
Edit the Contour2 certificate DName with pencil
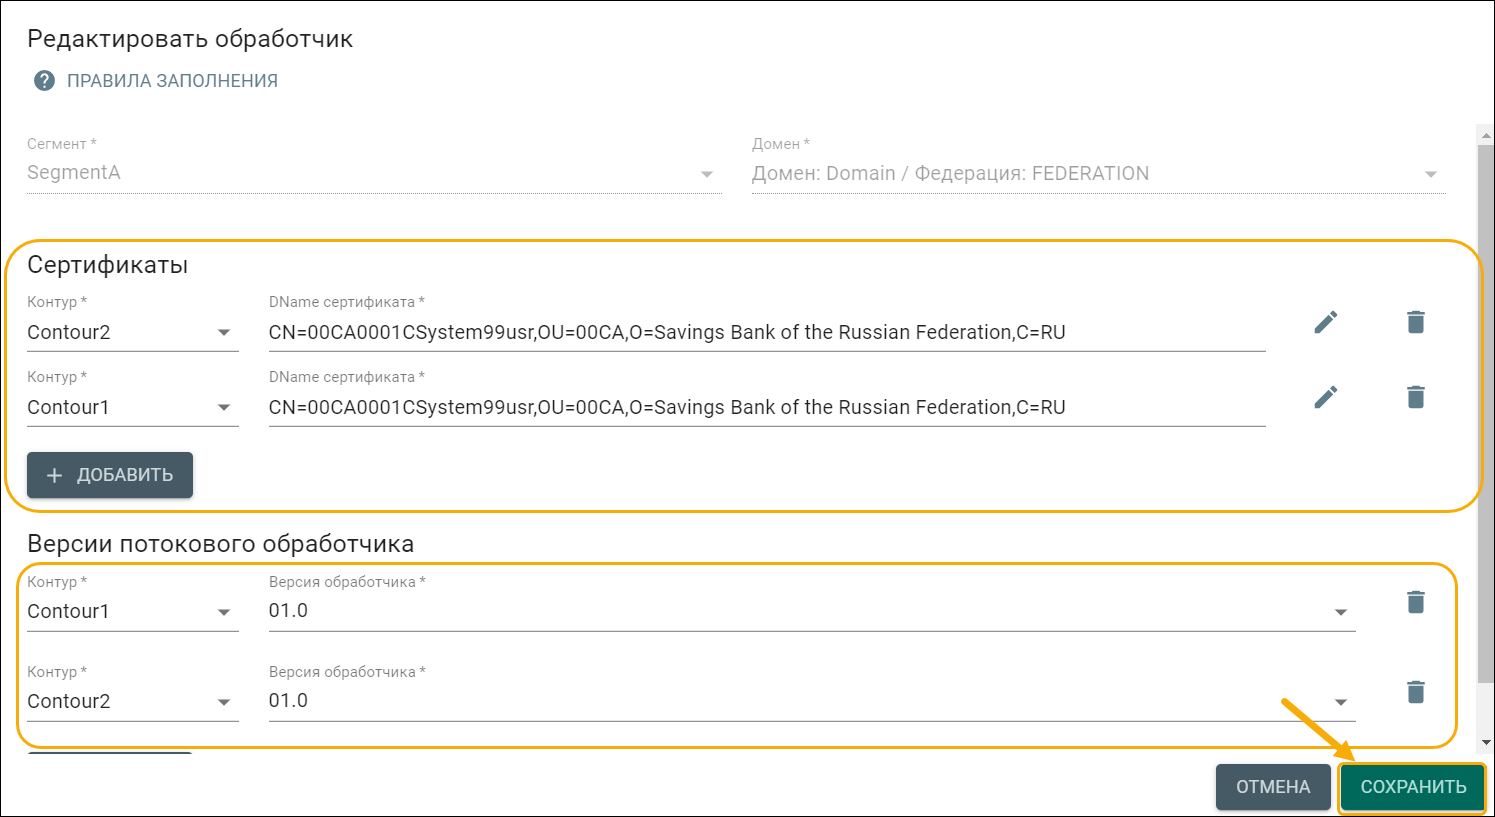(1325, 322)
